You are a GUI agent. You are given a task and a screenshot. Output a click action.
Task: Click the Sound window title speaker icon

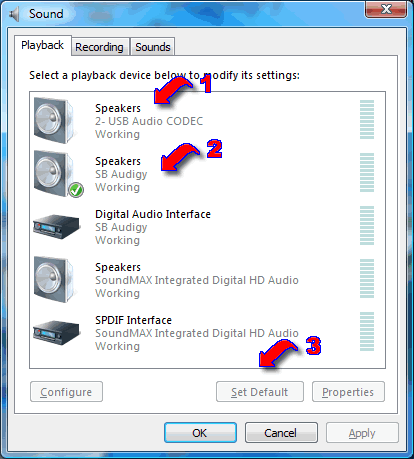tap(14, 14)
